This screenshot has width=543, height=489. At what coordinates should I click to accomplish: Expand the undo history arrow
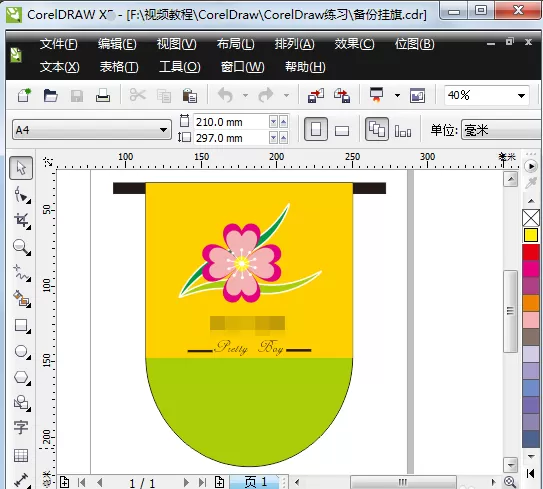[245, 95]
